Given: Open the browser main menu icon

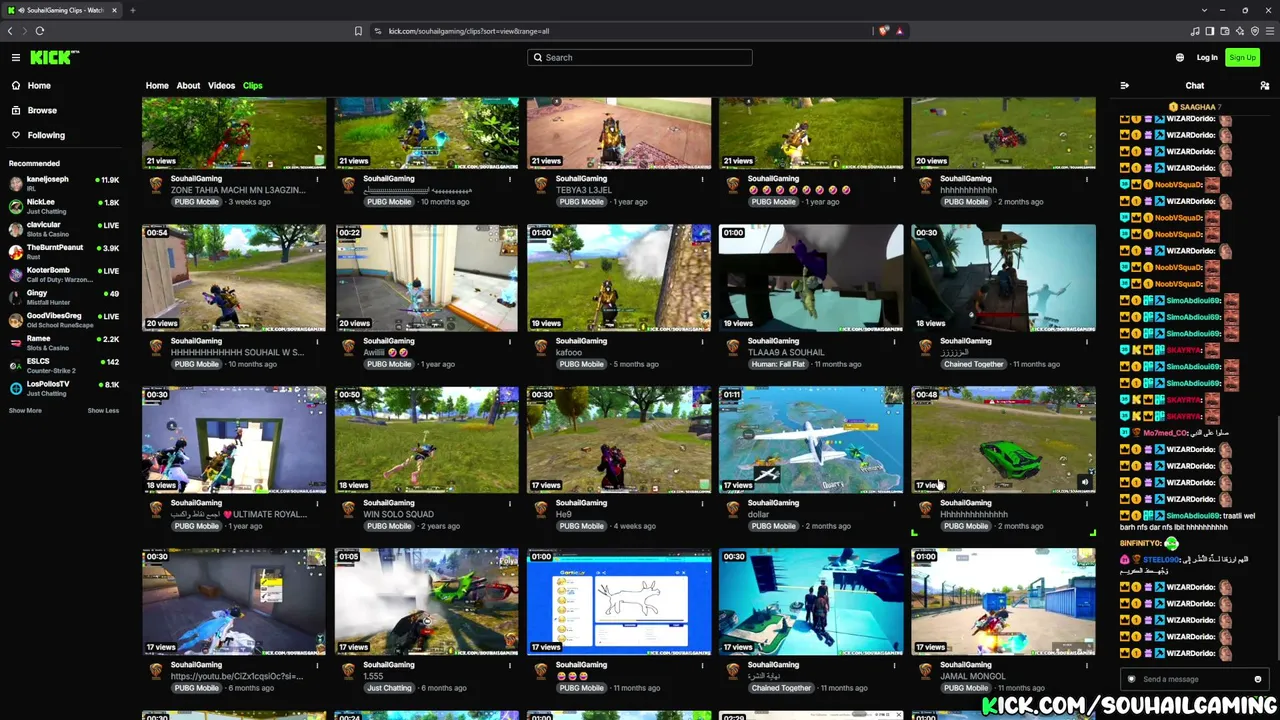Looking at the screenshot, I should click(x=1270, y=31).
